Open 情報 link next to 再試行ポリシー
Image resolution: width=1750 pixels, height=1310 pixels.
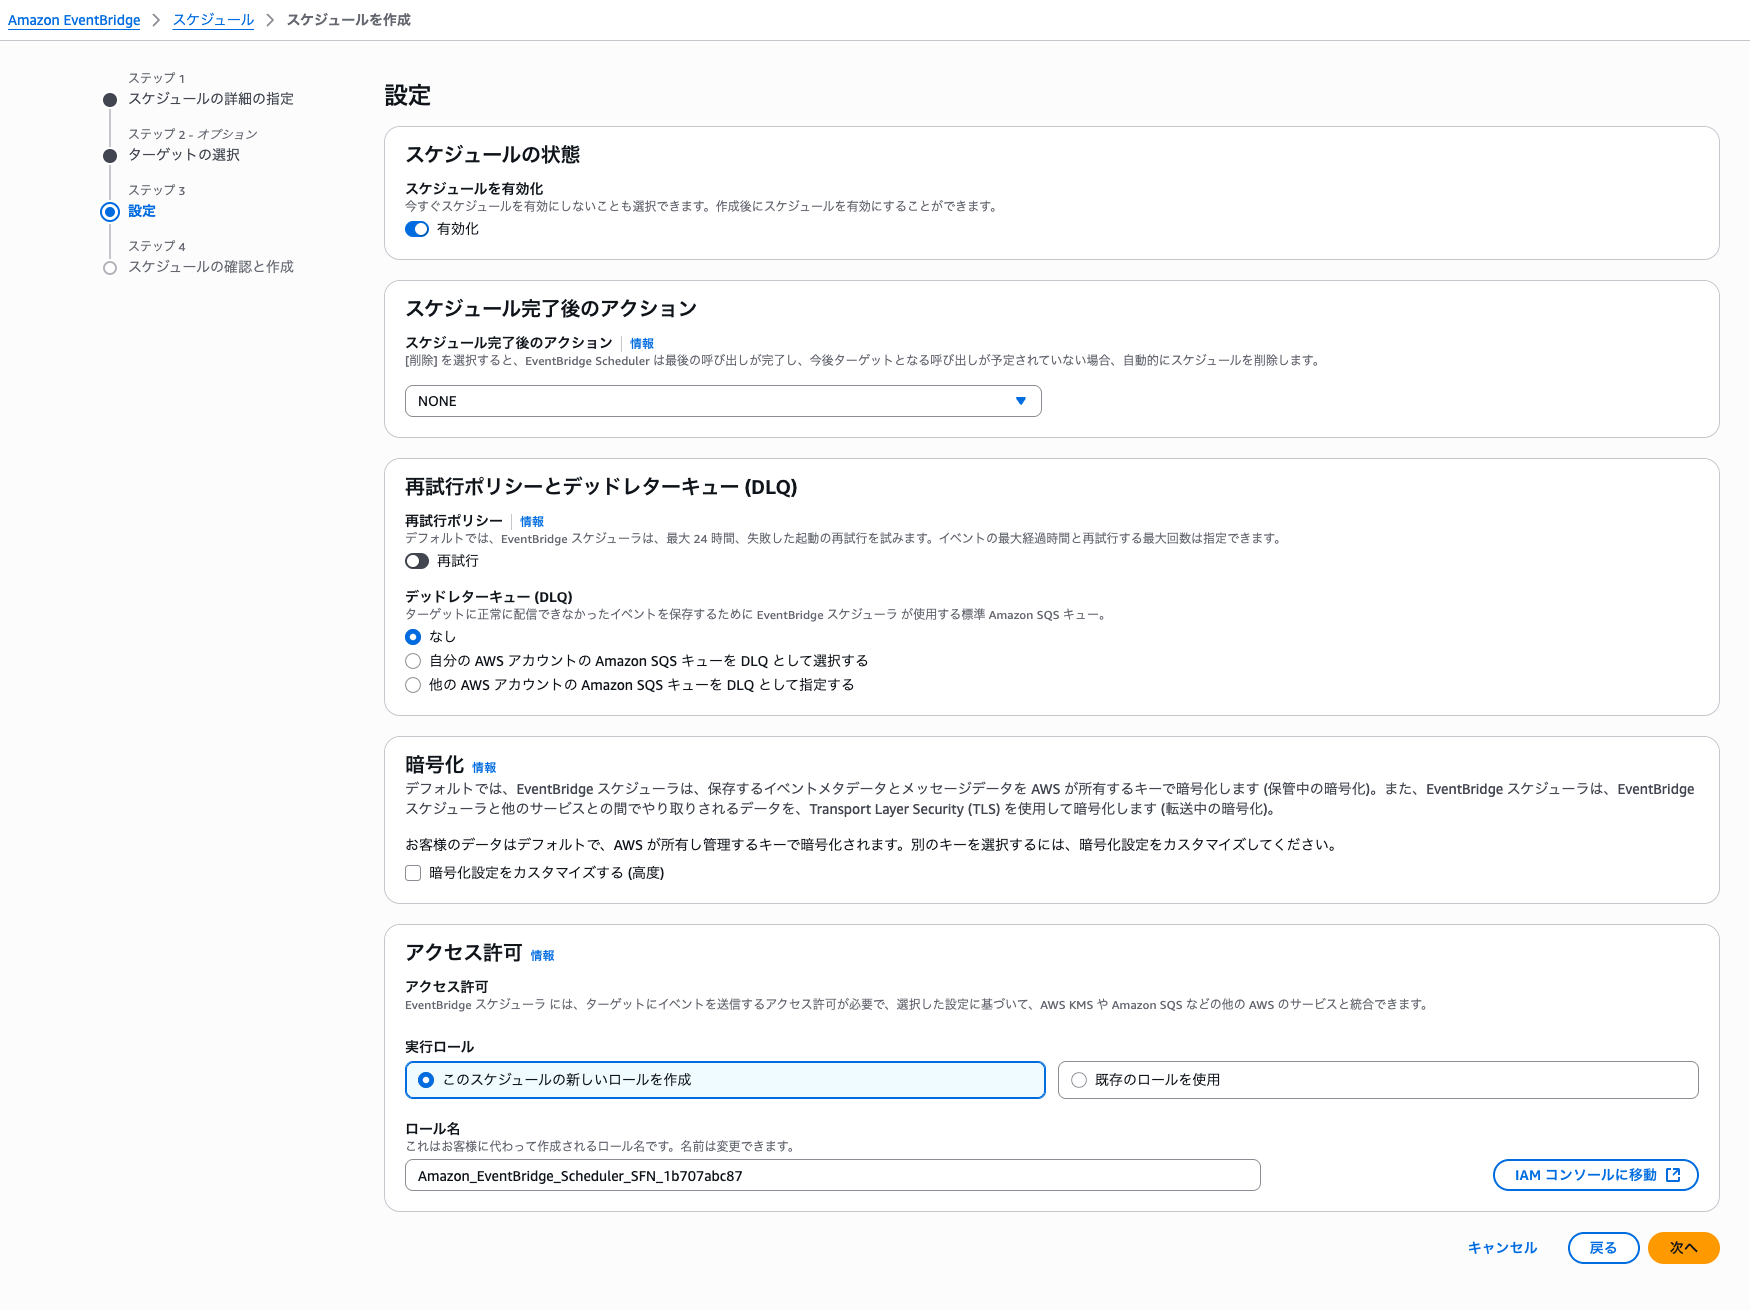[532, 522]
